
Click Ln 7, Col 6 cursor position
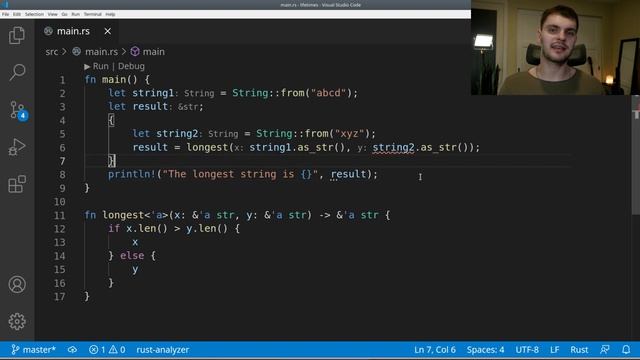[x=435, y=350]
